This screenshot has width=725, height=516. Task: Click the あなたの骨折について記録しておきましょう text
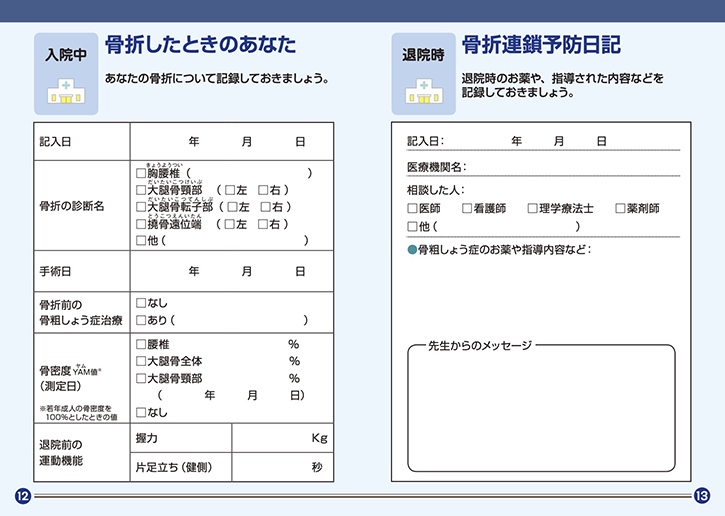click(x=217, y=78)
